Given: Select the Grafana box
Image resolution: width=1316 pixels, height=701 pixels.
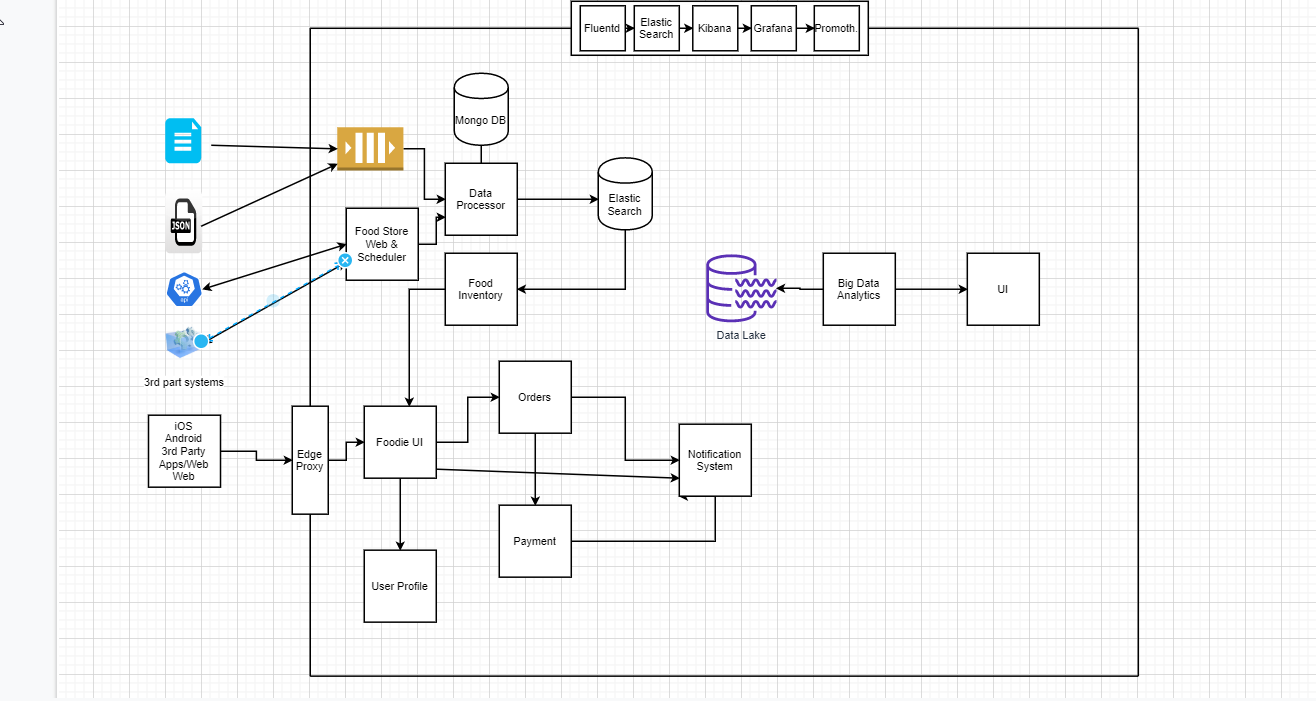Looking at the screenshot, I should (773, 28).
